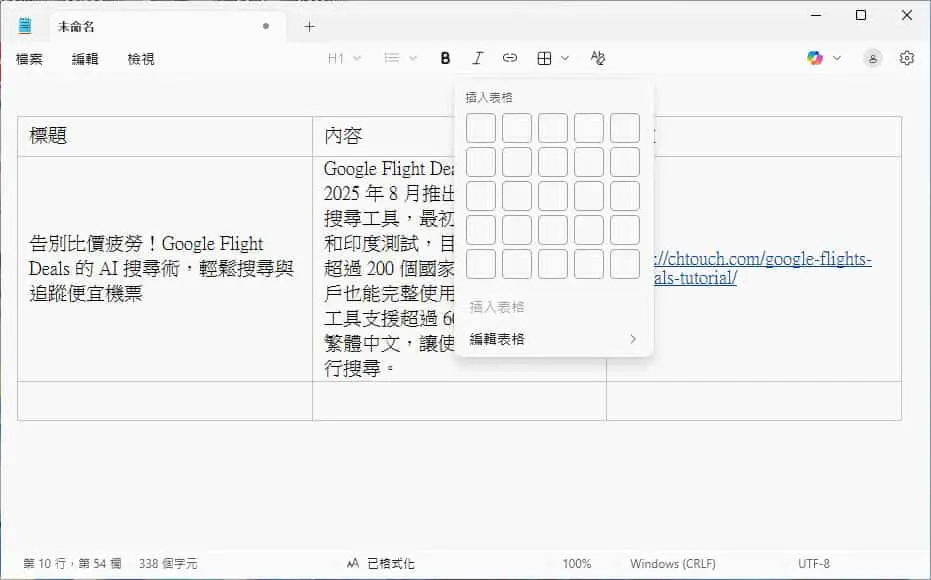The height and width of the screenshot is (580, 931).
Task: Select bottom-right cell of insert table grid
Action: tap(625, 264)
